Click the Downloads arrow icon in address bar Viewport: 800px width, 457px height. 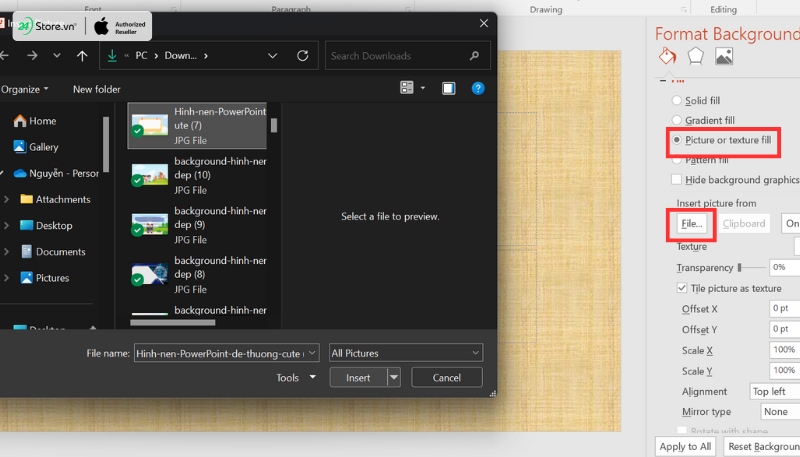click(x=112, y=56)
